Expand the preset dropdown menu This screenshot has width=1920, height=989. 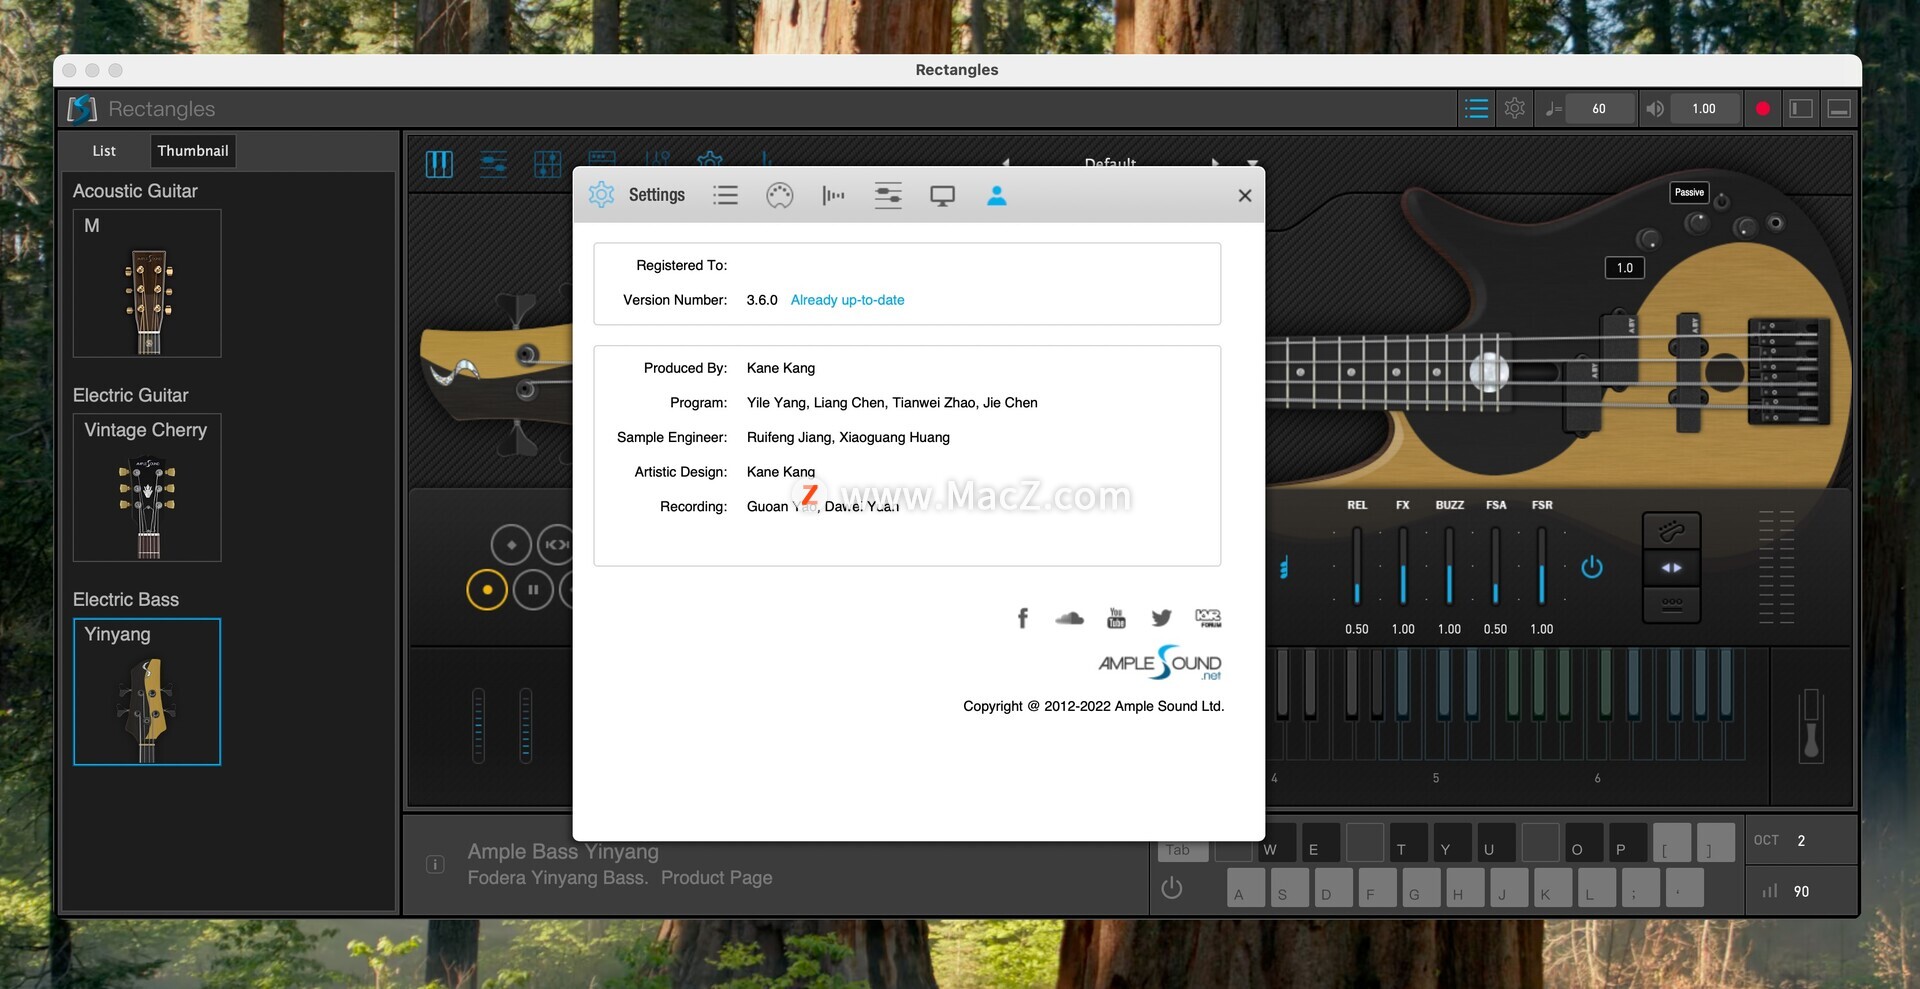[1252, 162]
